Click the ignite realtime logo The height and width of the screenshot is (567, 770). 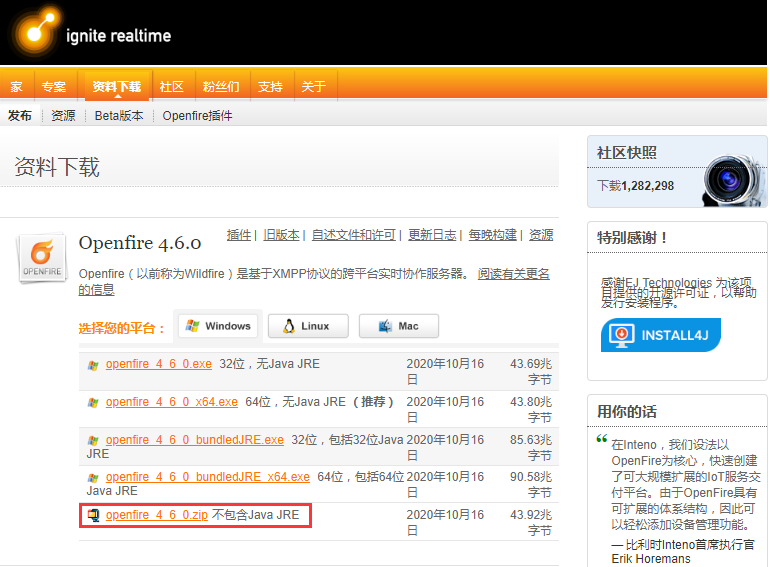(x=92, y=30)
